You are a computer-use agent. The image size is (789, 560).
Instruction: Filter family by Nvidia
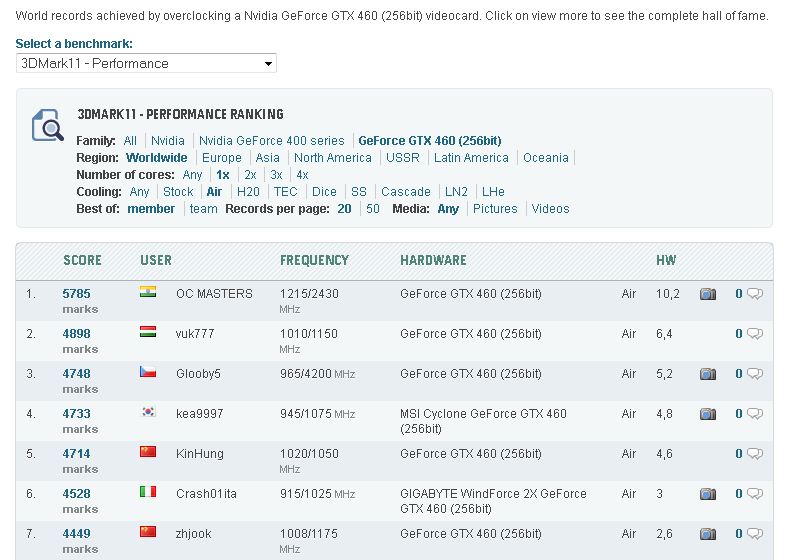[168, 141]
